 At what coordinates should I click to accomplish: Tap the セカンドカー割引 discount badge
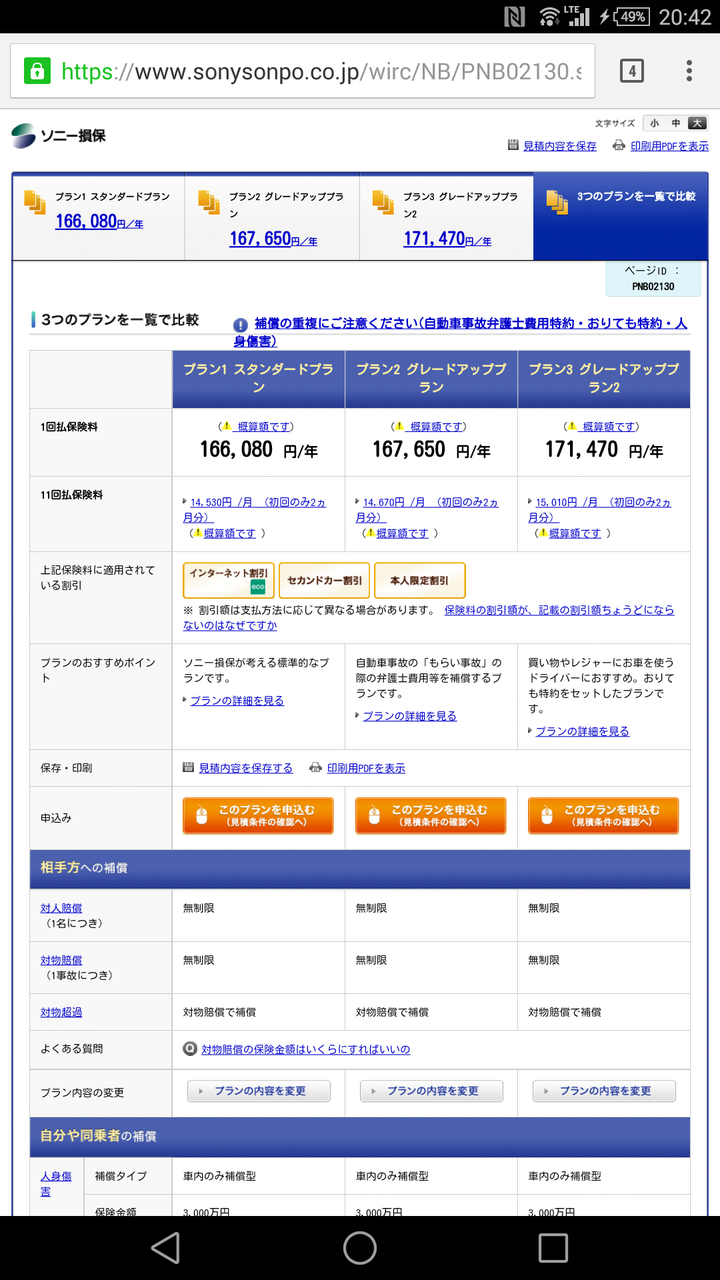tap(324, 580)
